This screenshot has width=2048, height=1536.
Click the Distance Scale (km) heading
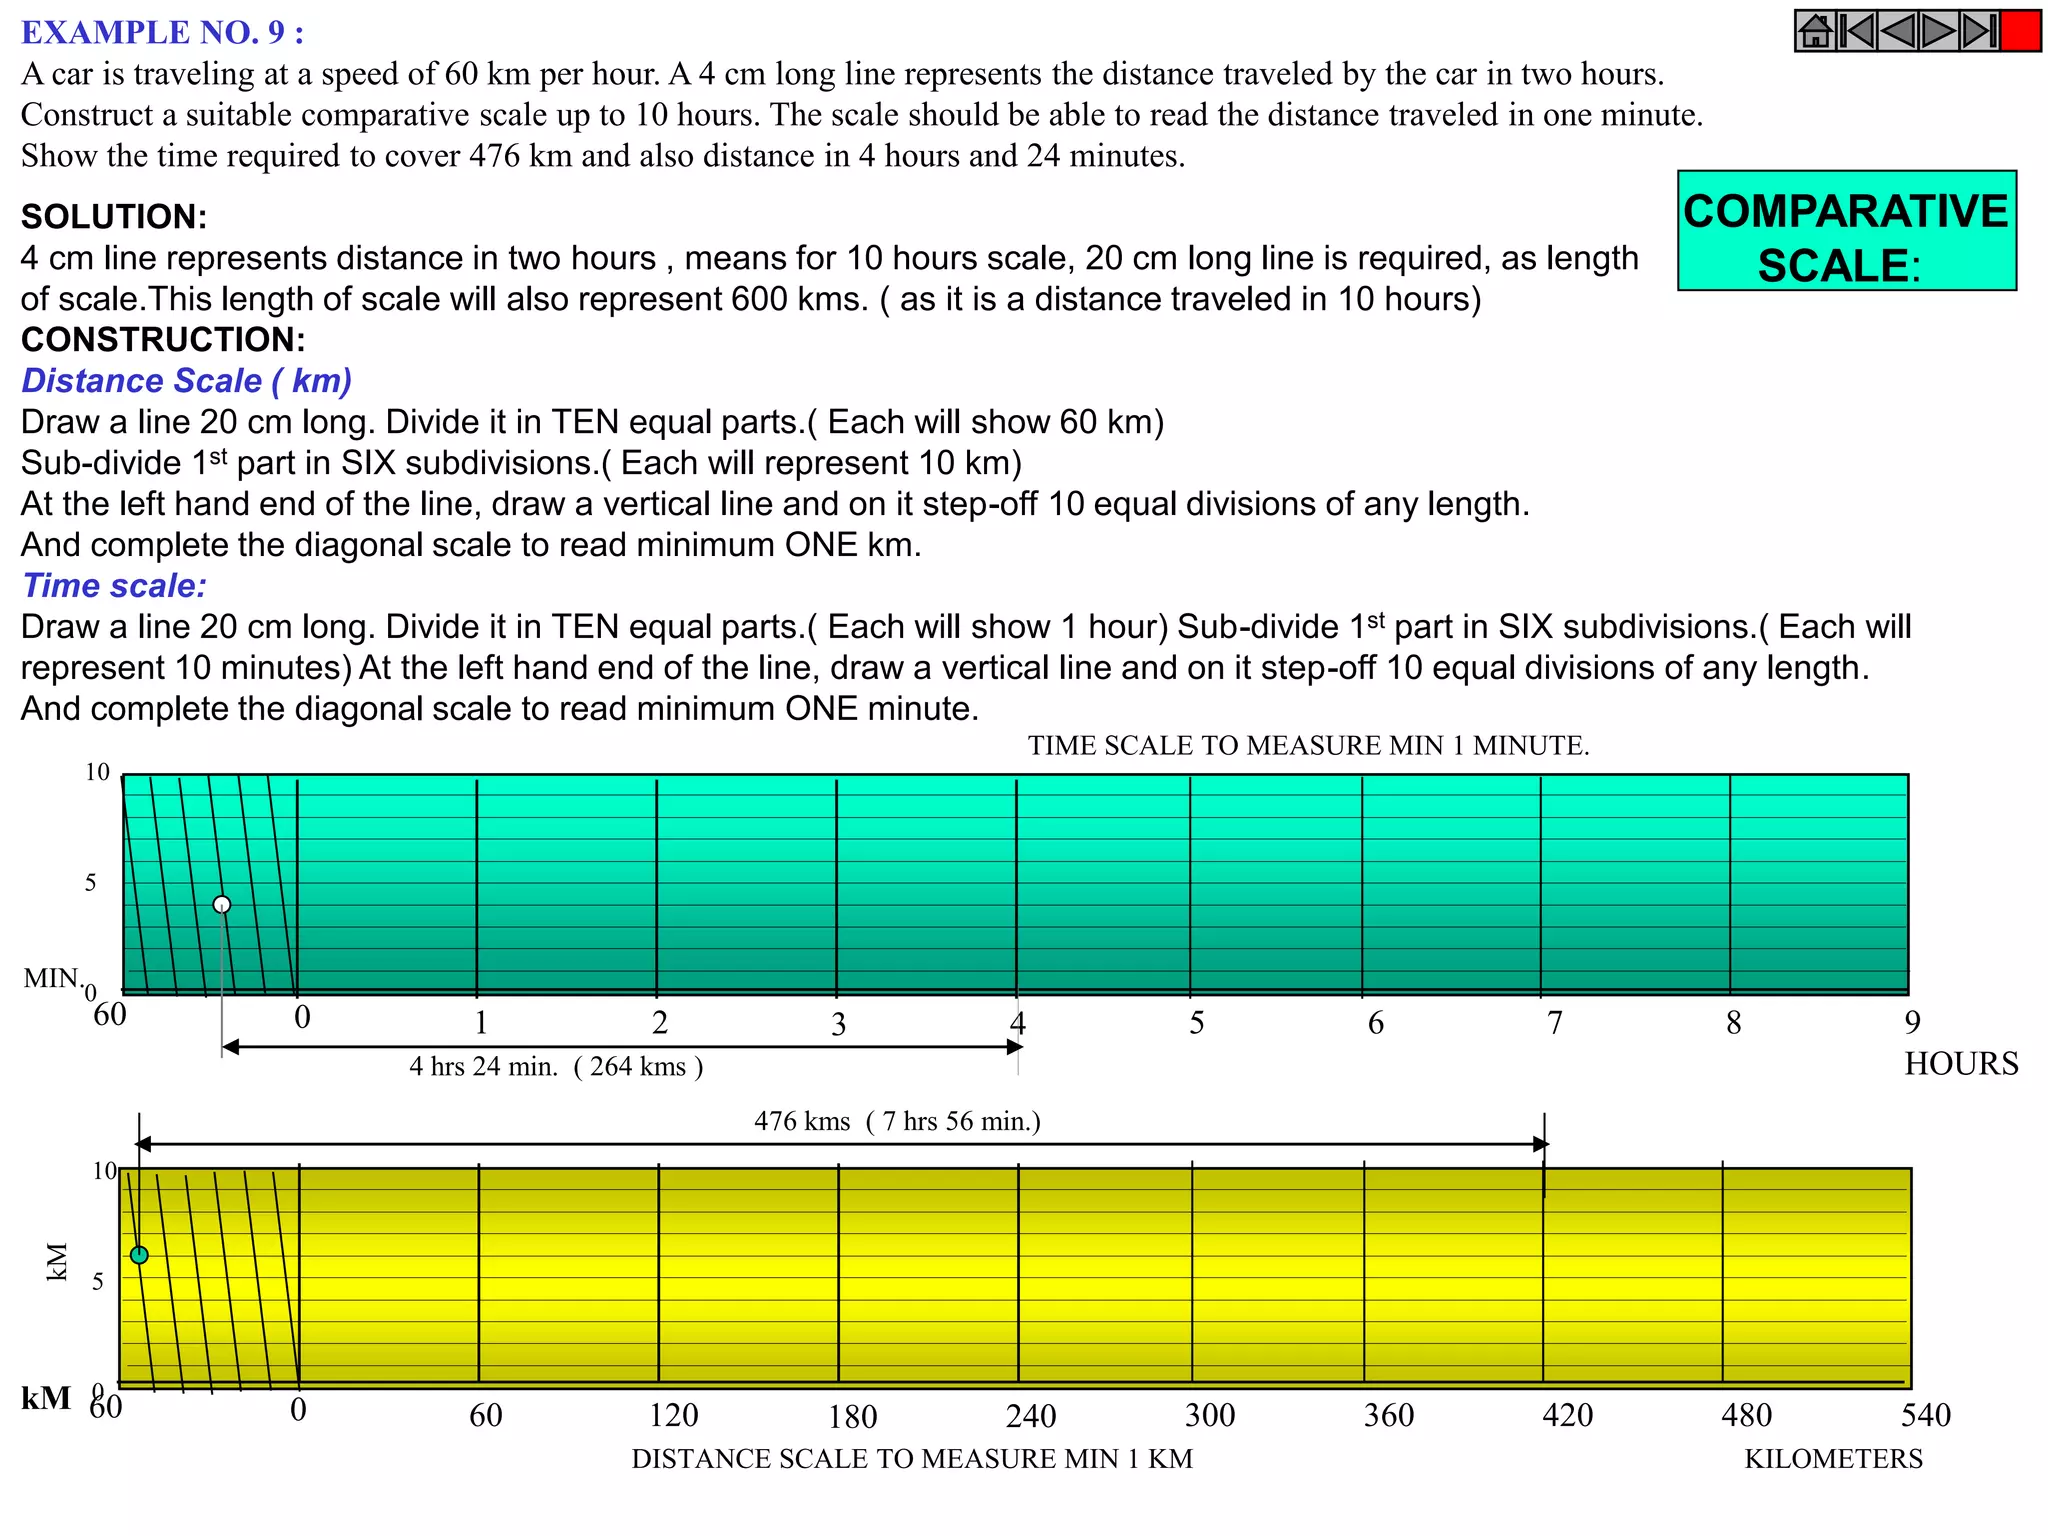[x=186, y=381]
